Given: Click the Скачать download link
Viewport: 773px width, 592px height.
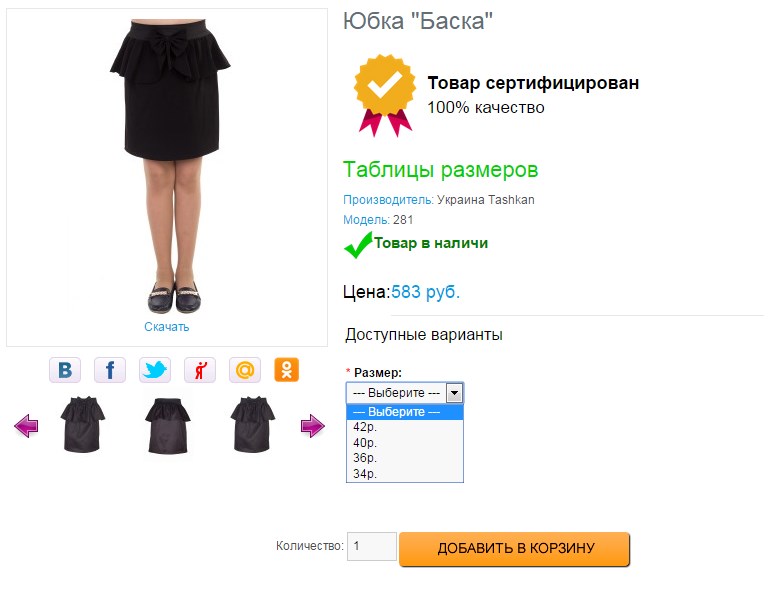Looking at the screenshot, I should point(166,327).
